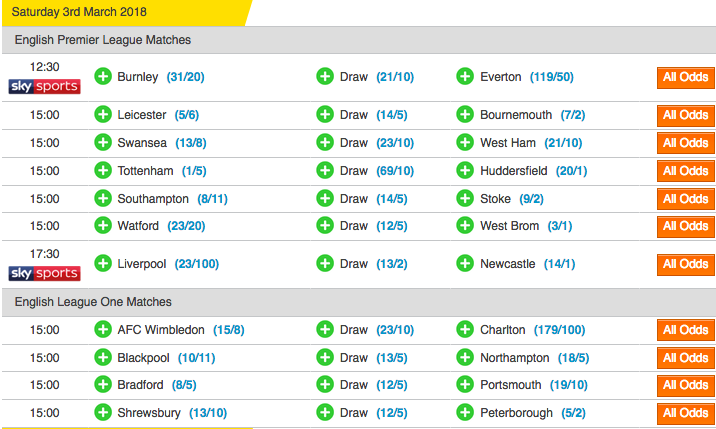716x429 pixels.
Task: Click the English League One Matches header
Action: (x=93, y=301)
